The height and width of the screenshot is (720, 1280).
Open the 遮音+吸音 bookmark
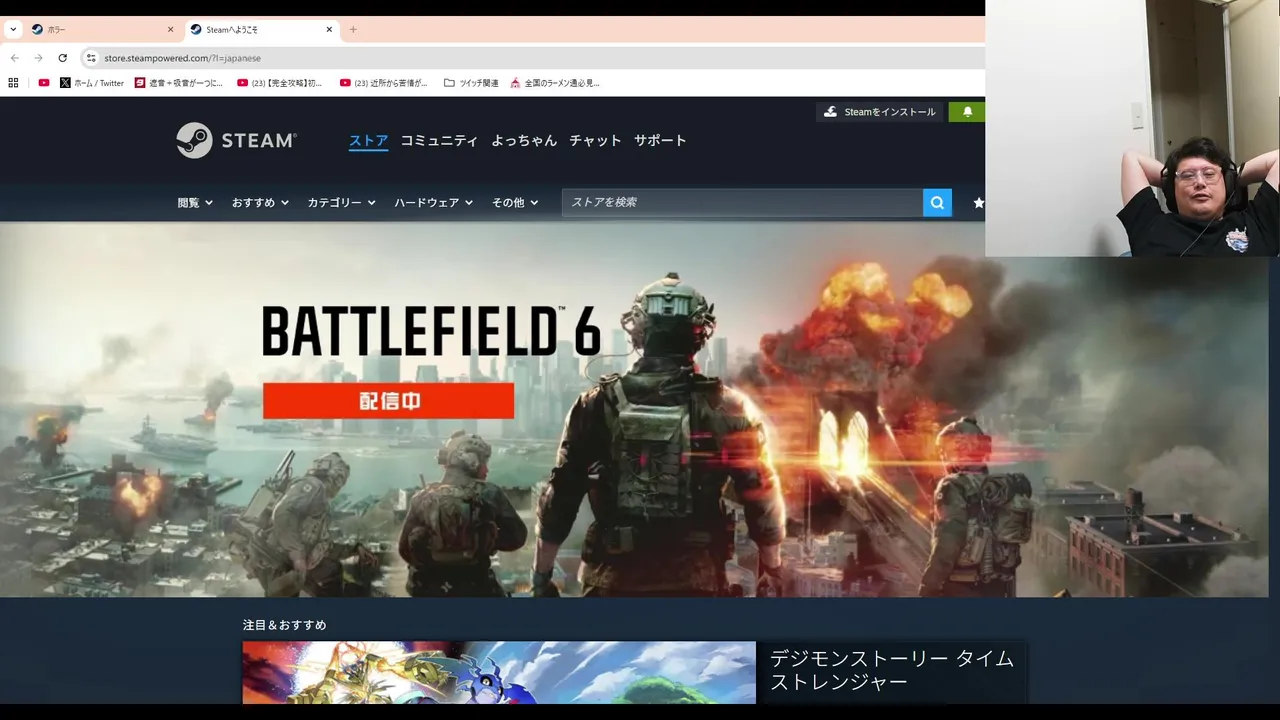pos(179,83)
